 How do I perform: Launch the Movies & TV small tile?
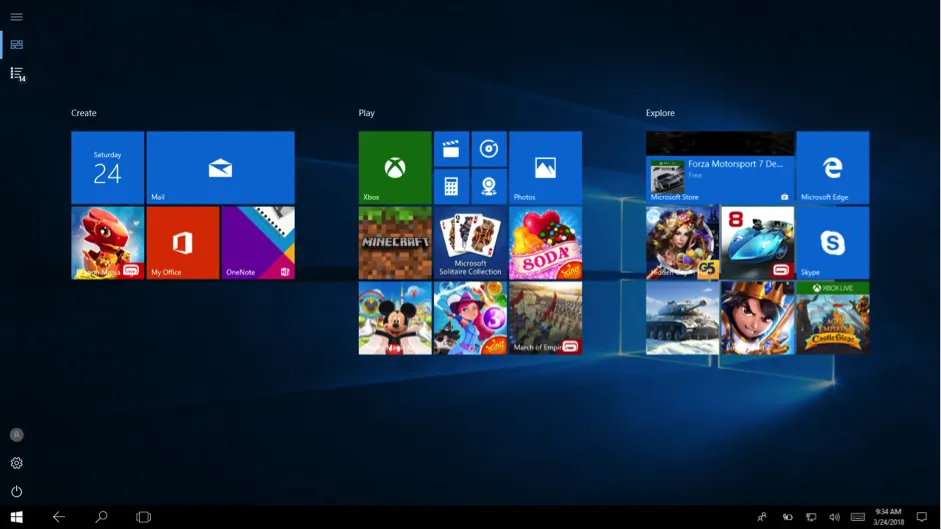click(451, 149)
